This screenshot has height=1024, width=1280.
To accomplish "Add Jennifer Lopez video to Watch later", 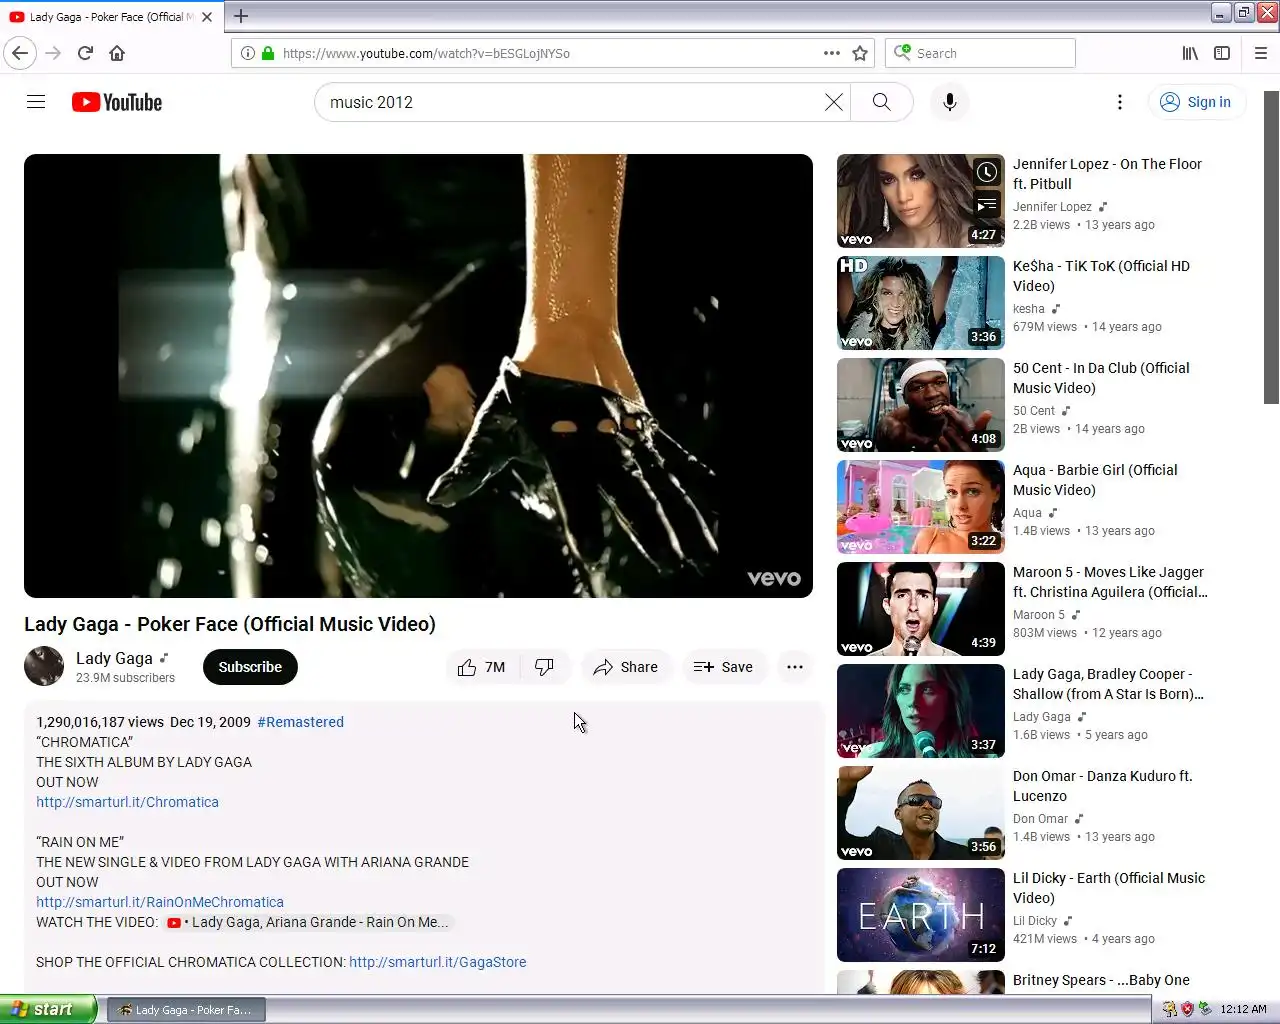I will click(x=987, y=172).
